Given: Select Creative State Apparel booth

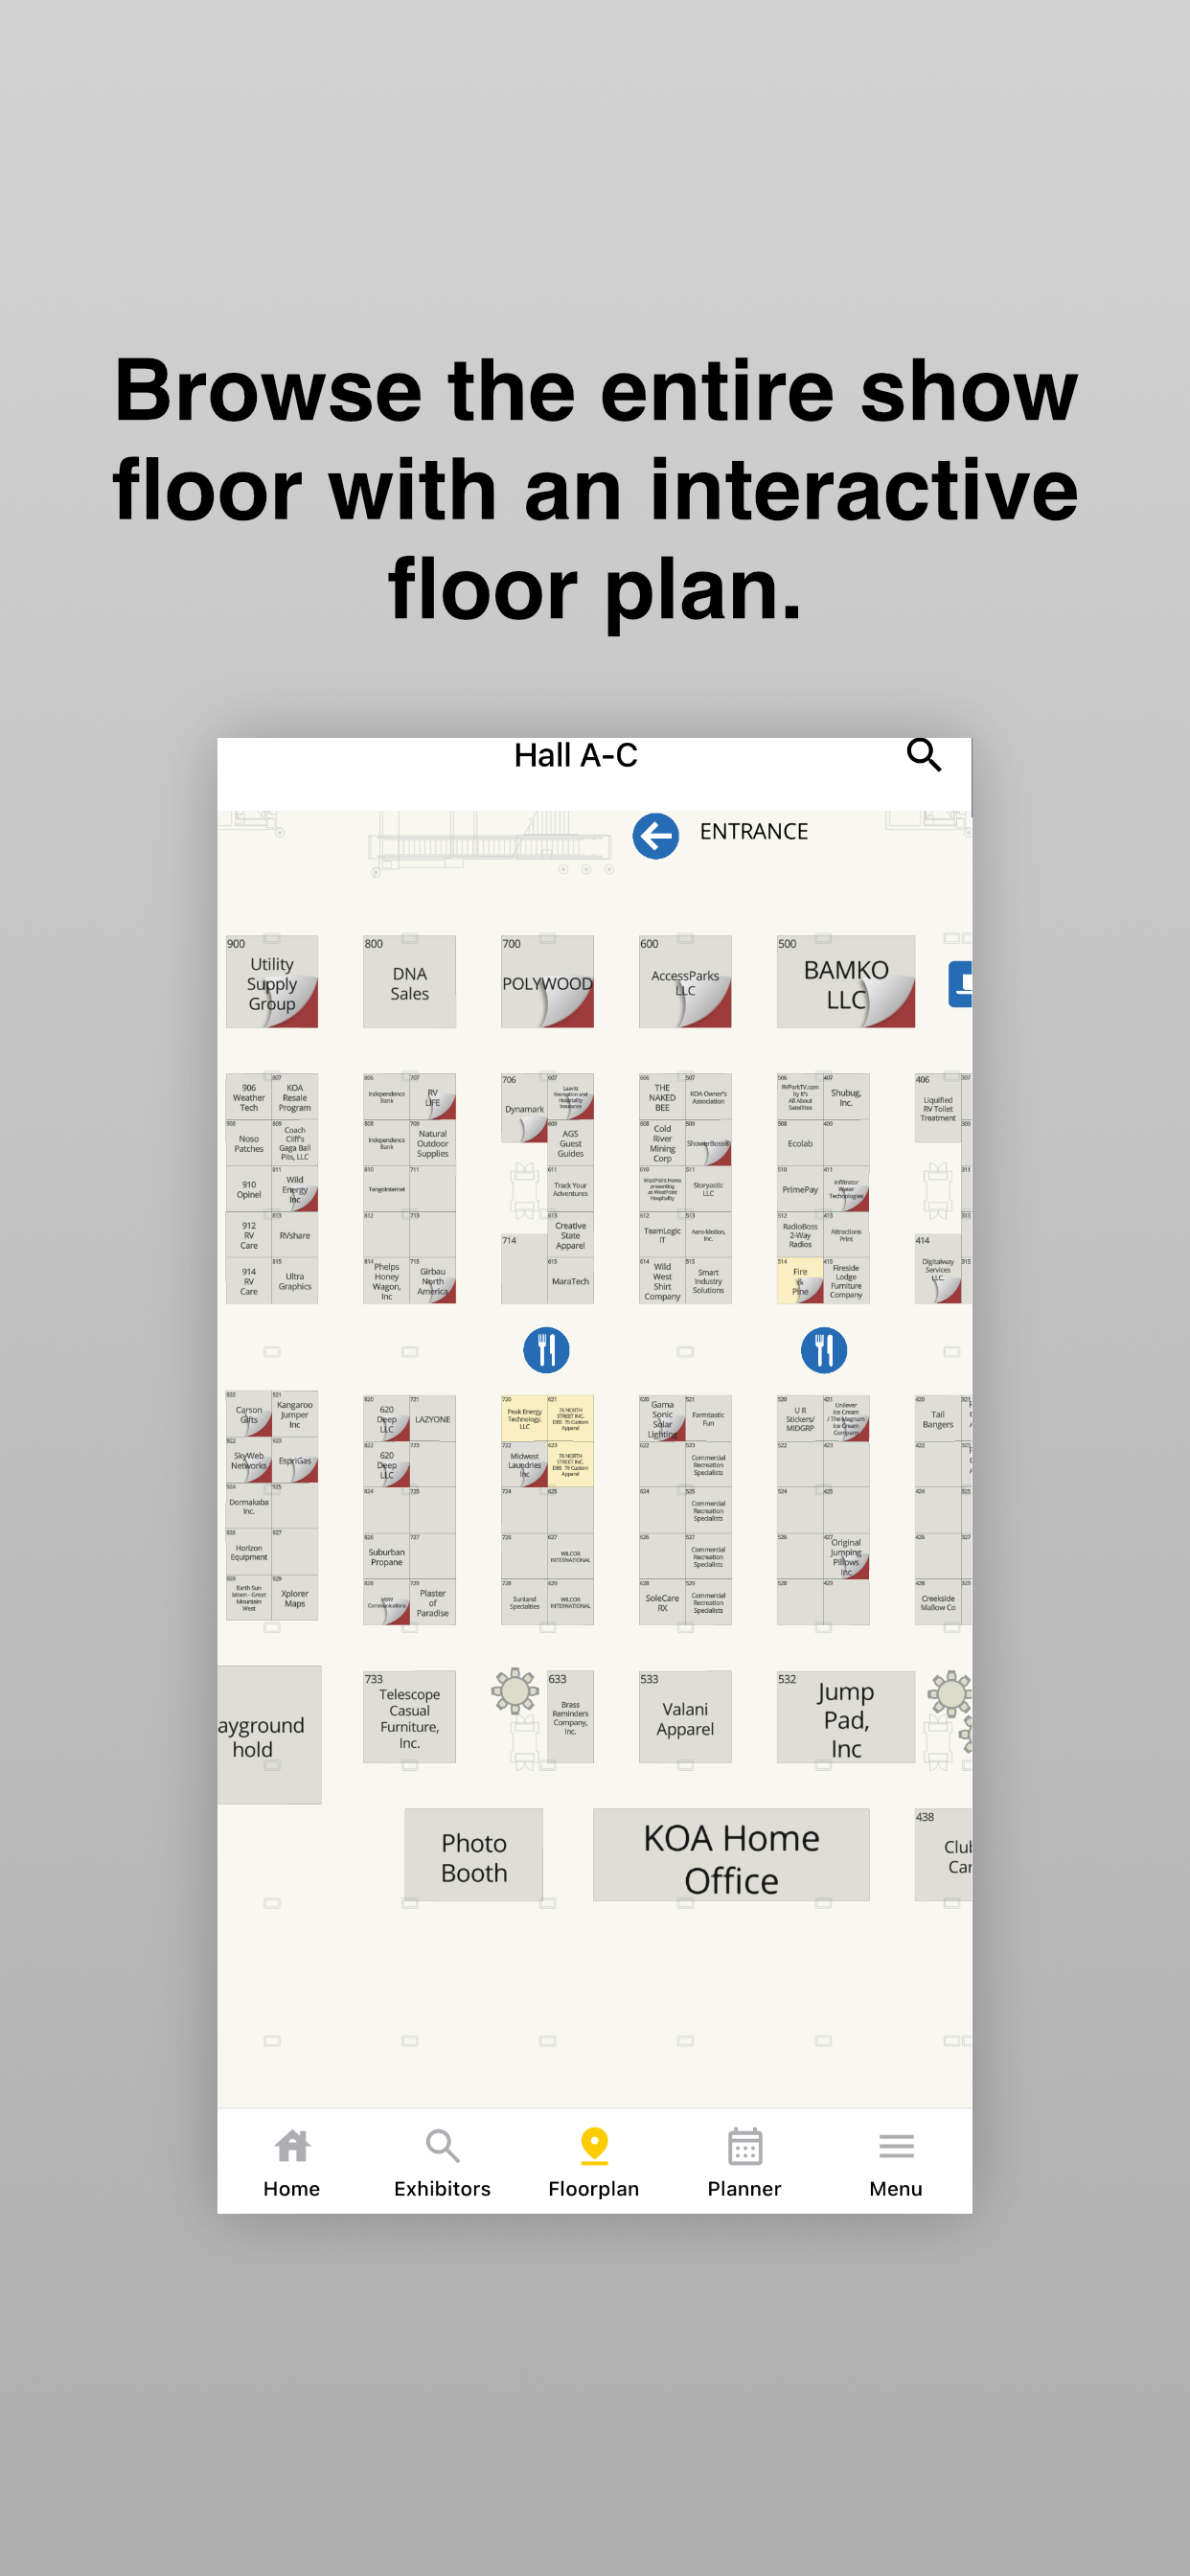Looking at the screenshot, I should (570, 1235).
